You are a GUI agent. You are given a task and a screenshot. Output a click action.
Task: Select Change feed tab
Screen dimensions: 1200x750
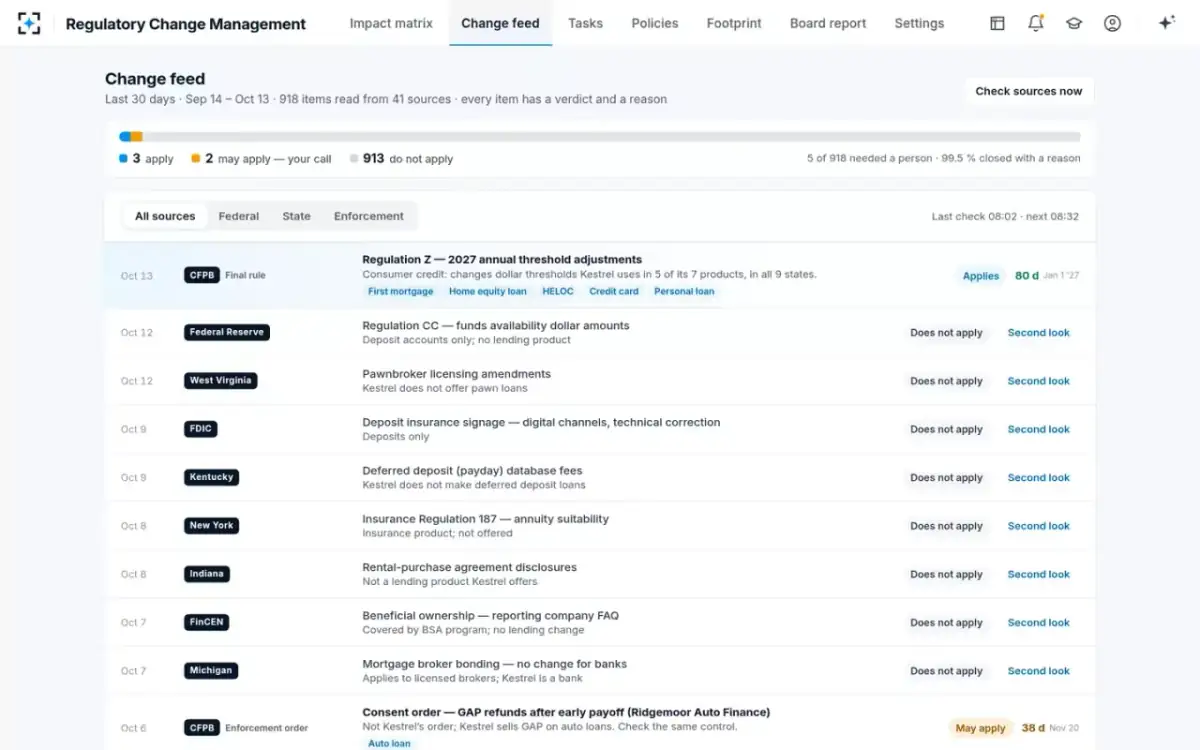click(500, 23)
